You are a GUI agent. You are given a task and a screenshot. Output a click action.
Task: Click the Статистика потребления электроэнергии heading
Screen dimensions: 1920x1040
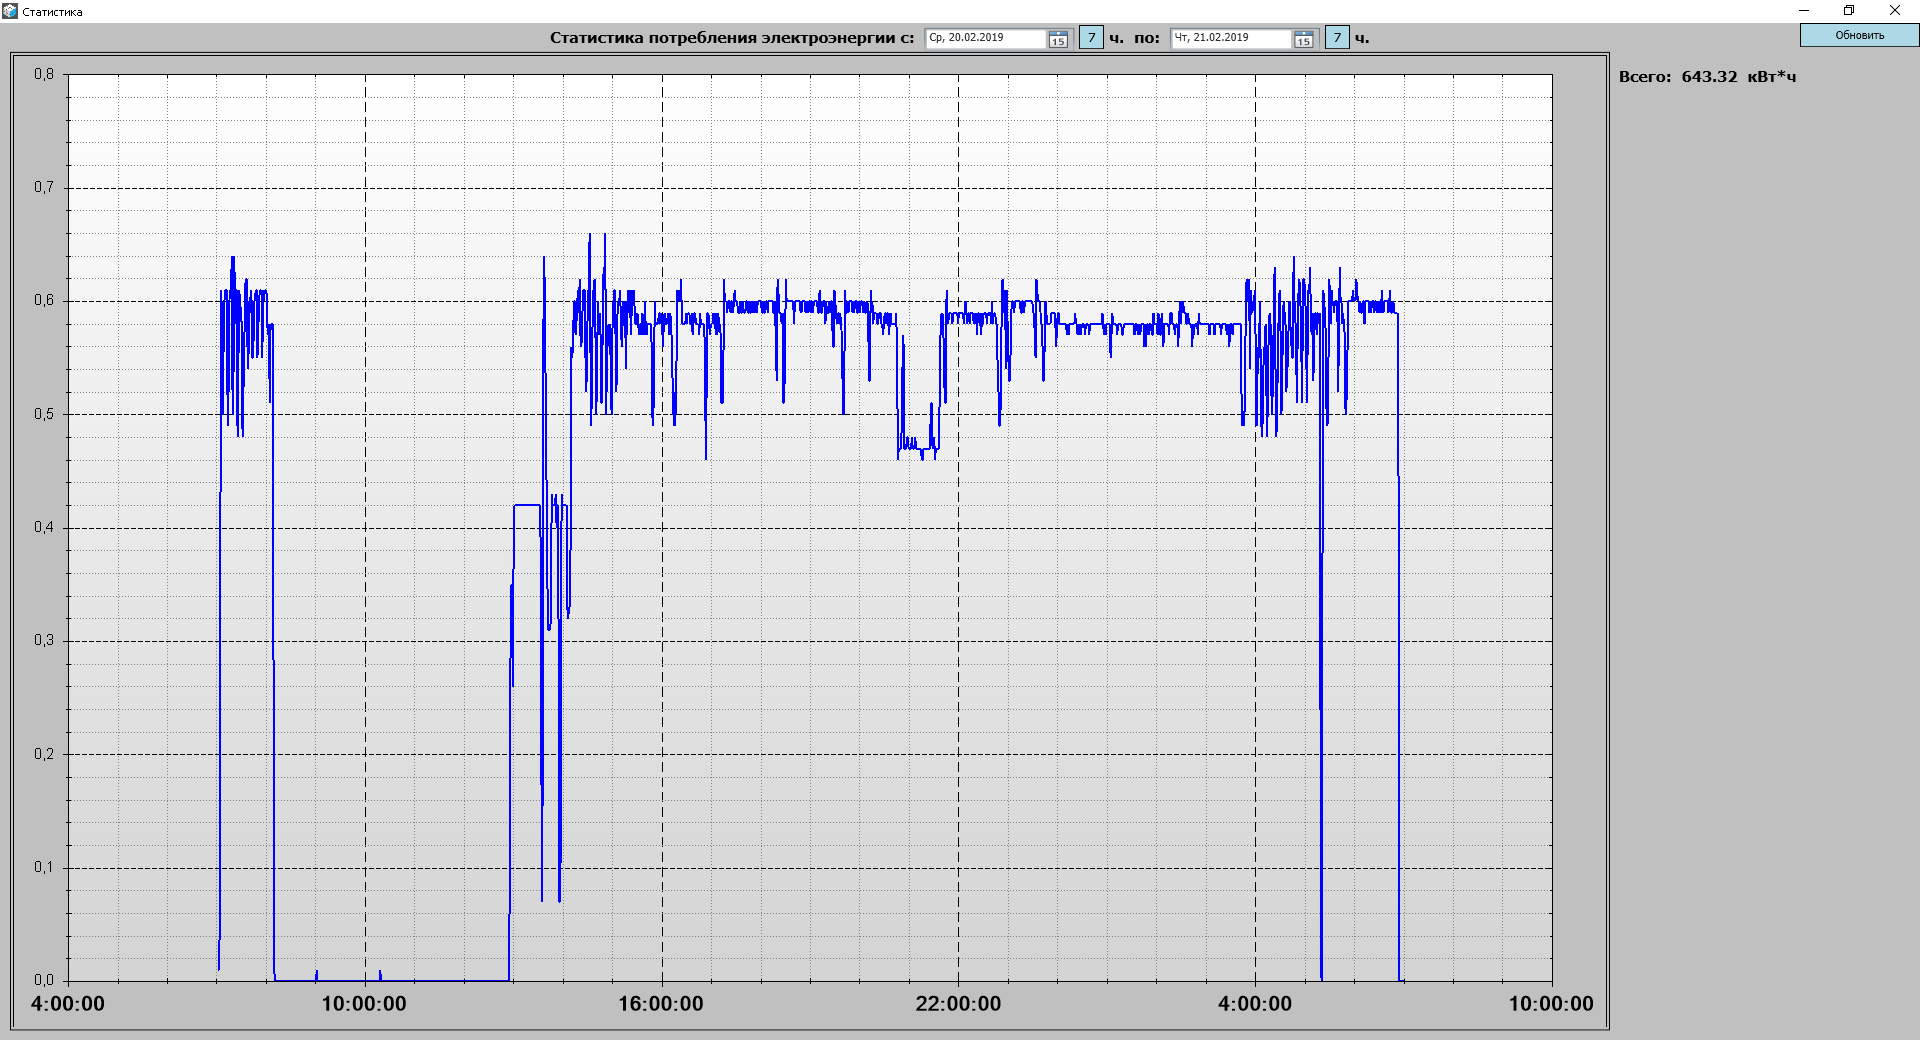731,38
